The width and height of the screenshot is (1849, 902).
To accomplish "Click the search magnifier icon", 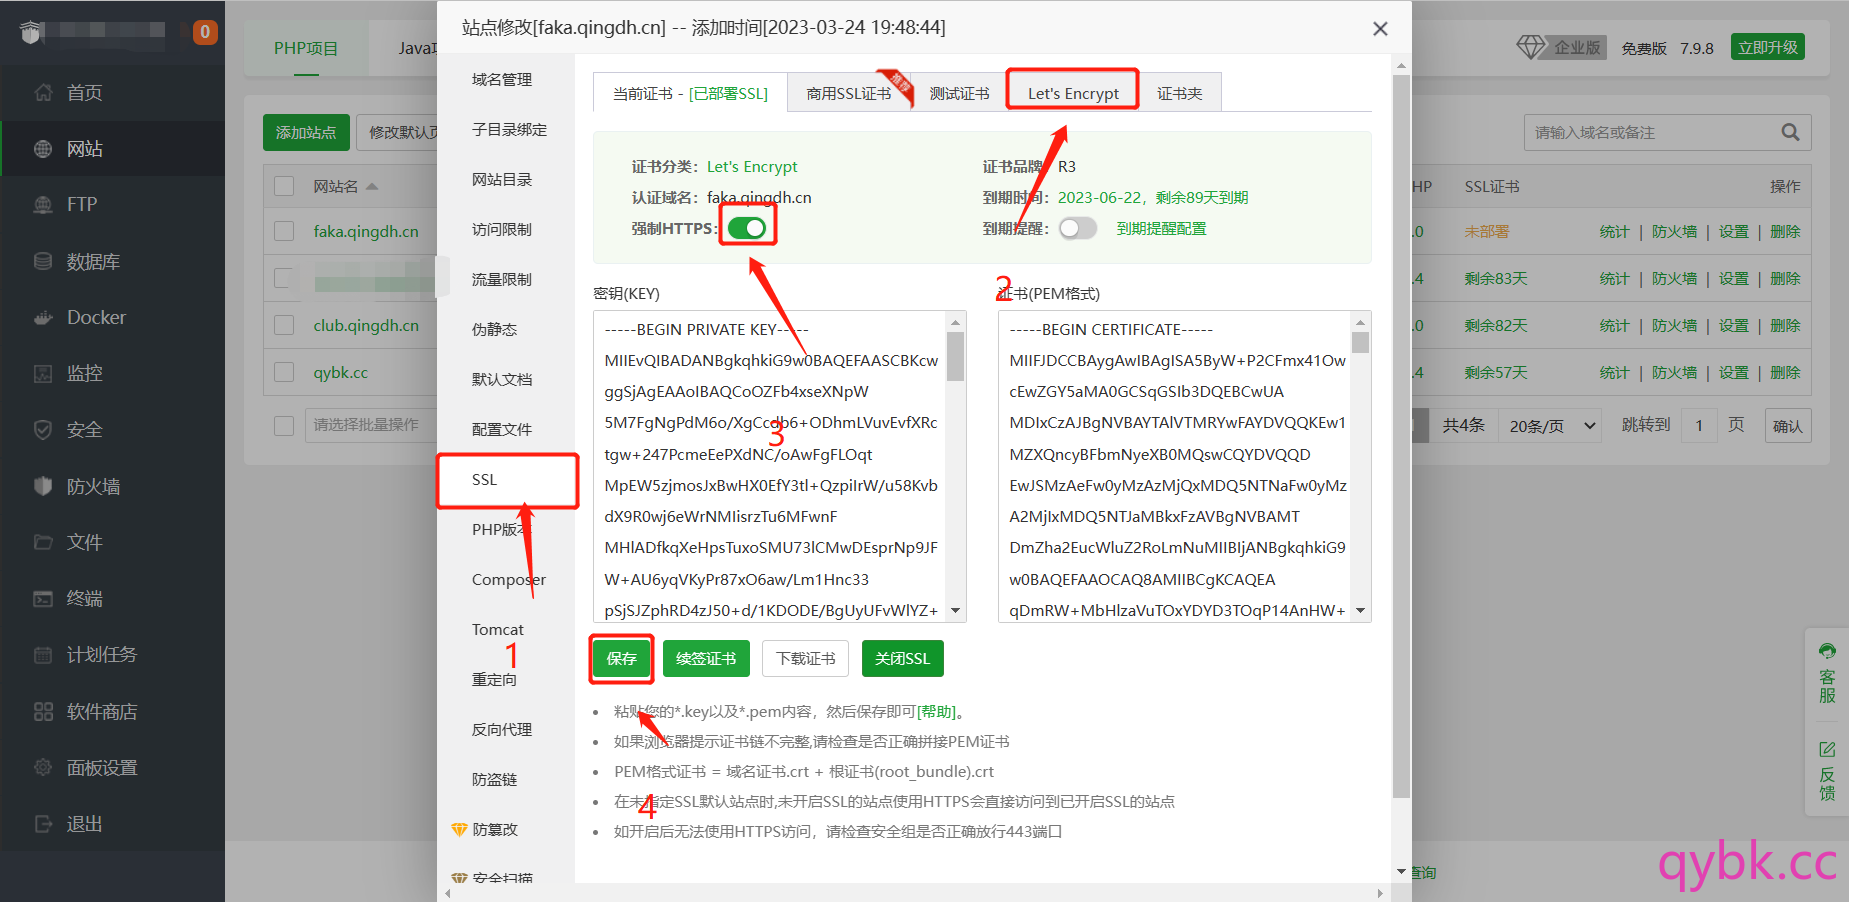I will point(1790,132).
